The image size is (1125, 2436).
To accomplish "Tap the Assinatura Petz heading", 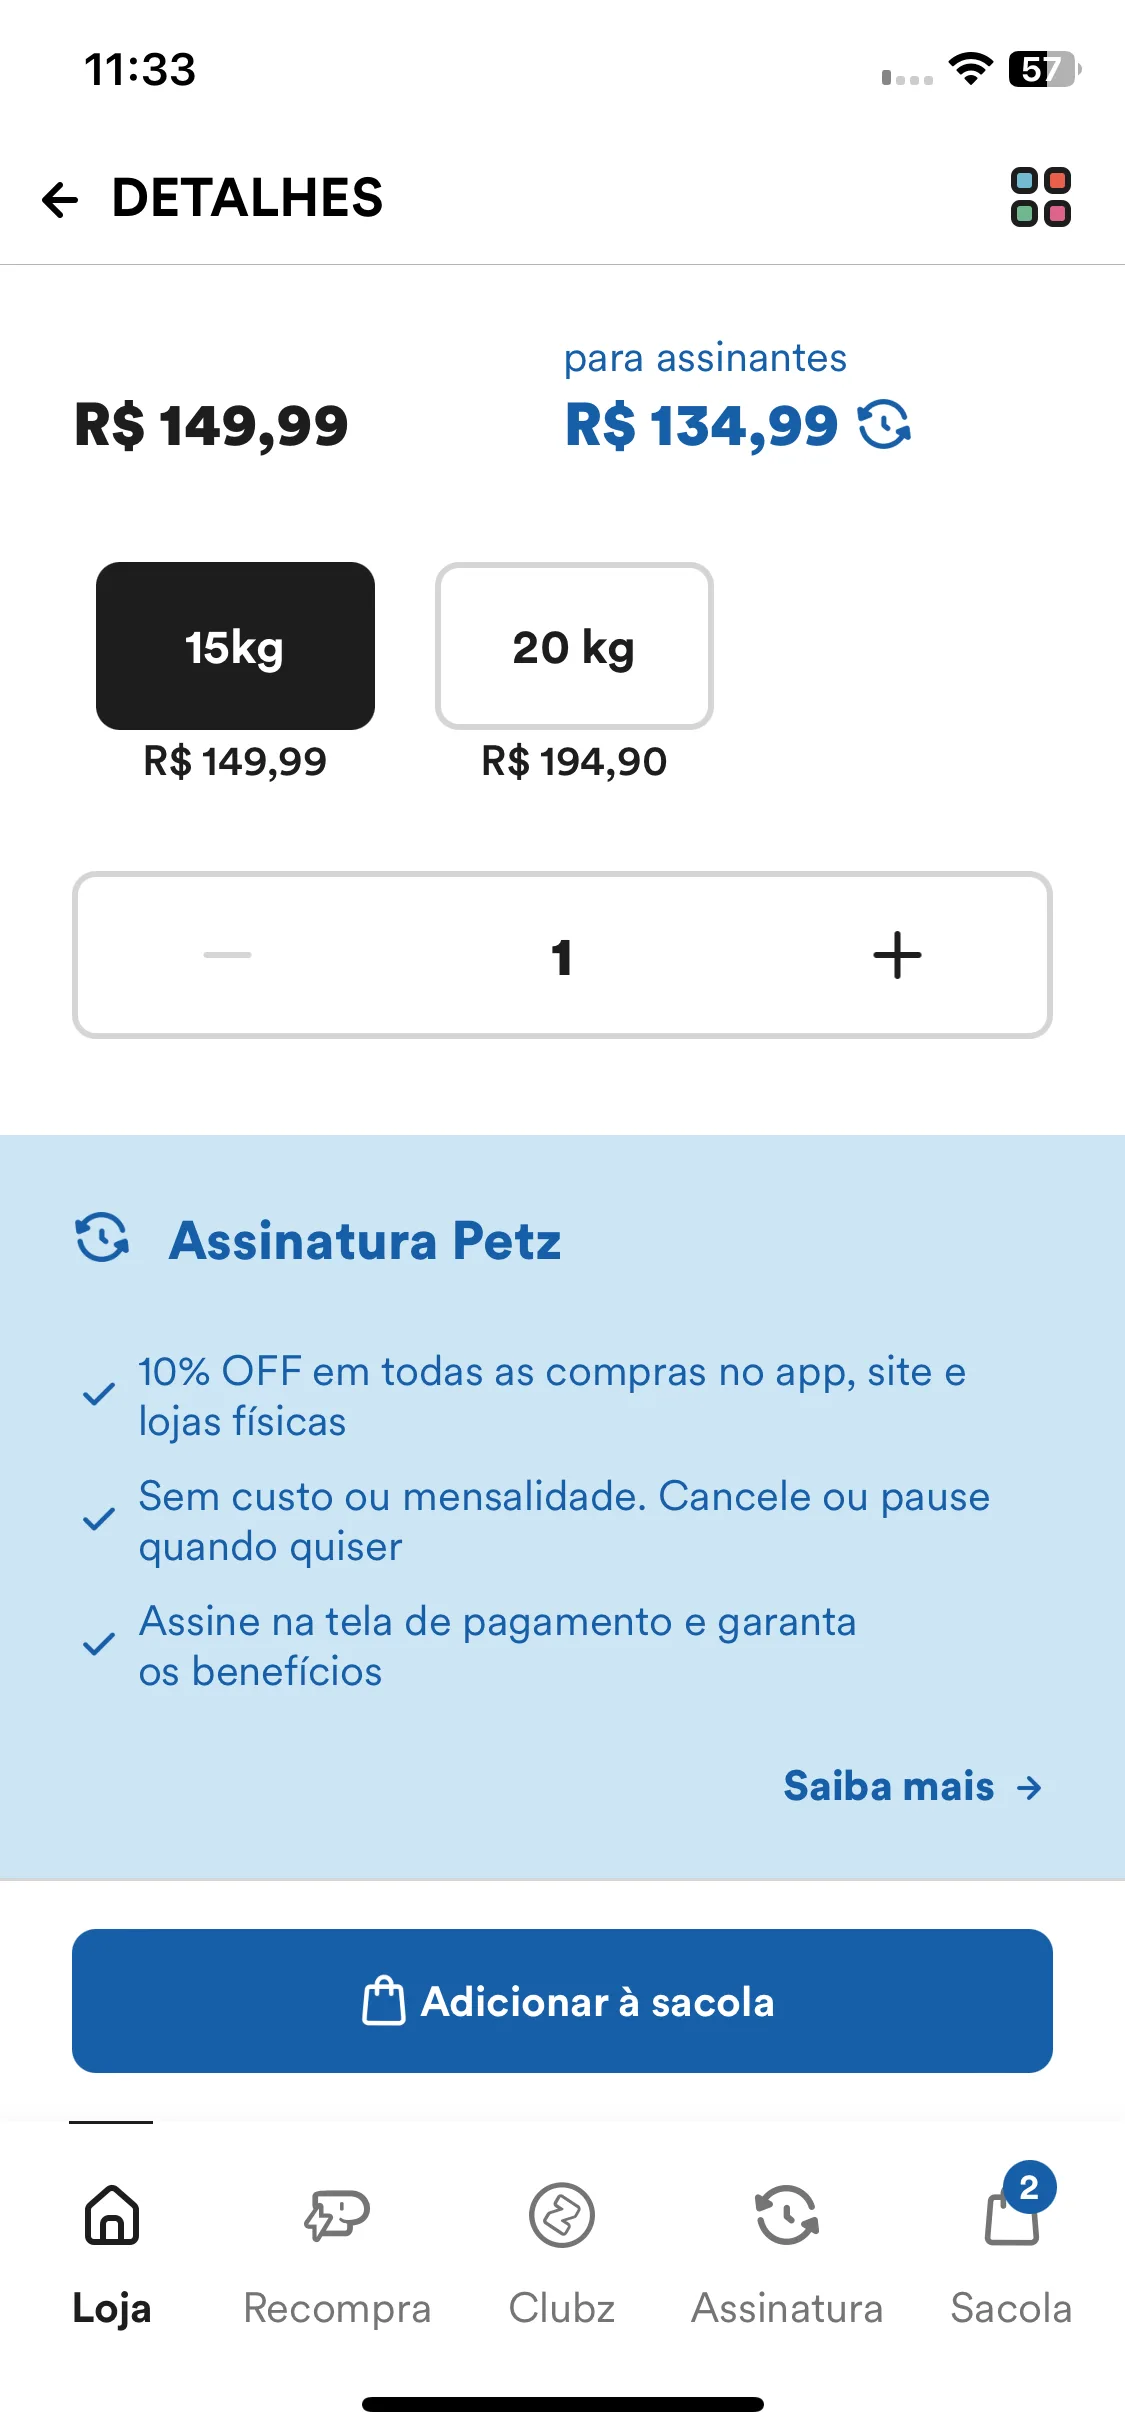I will (365, 1240).
